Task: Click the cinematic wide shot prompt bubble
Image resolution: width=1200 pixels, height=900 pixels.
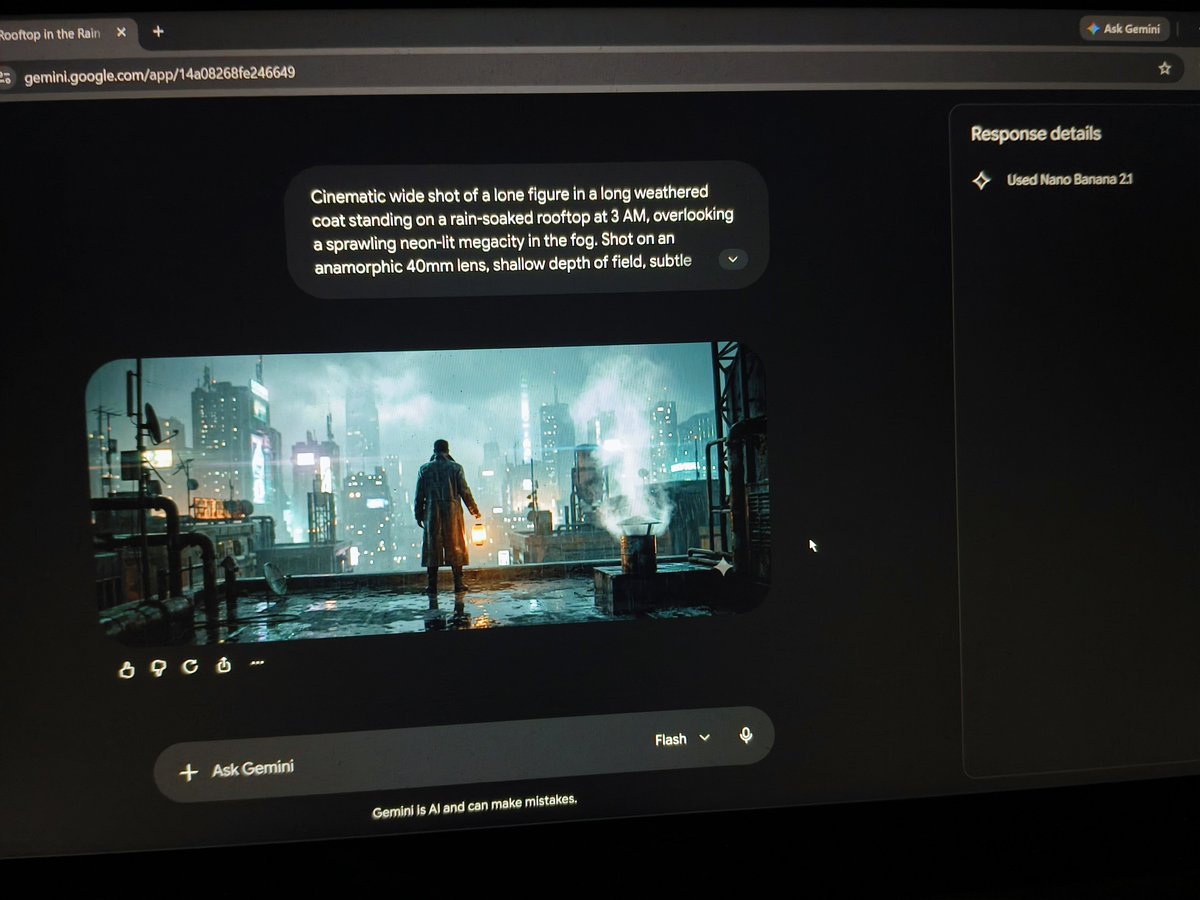Action: (x=527, y=229)
